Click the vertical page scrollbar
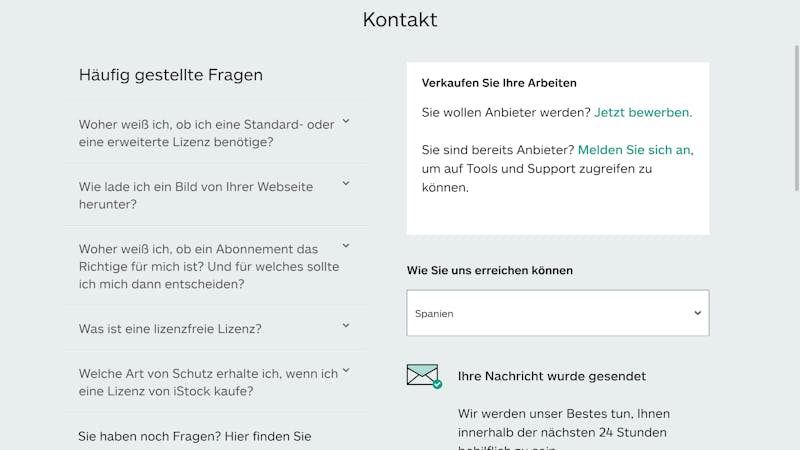The image size is (800, 450). (x=796, y=118)
